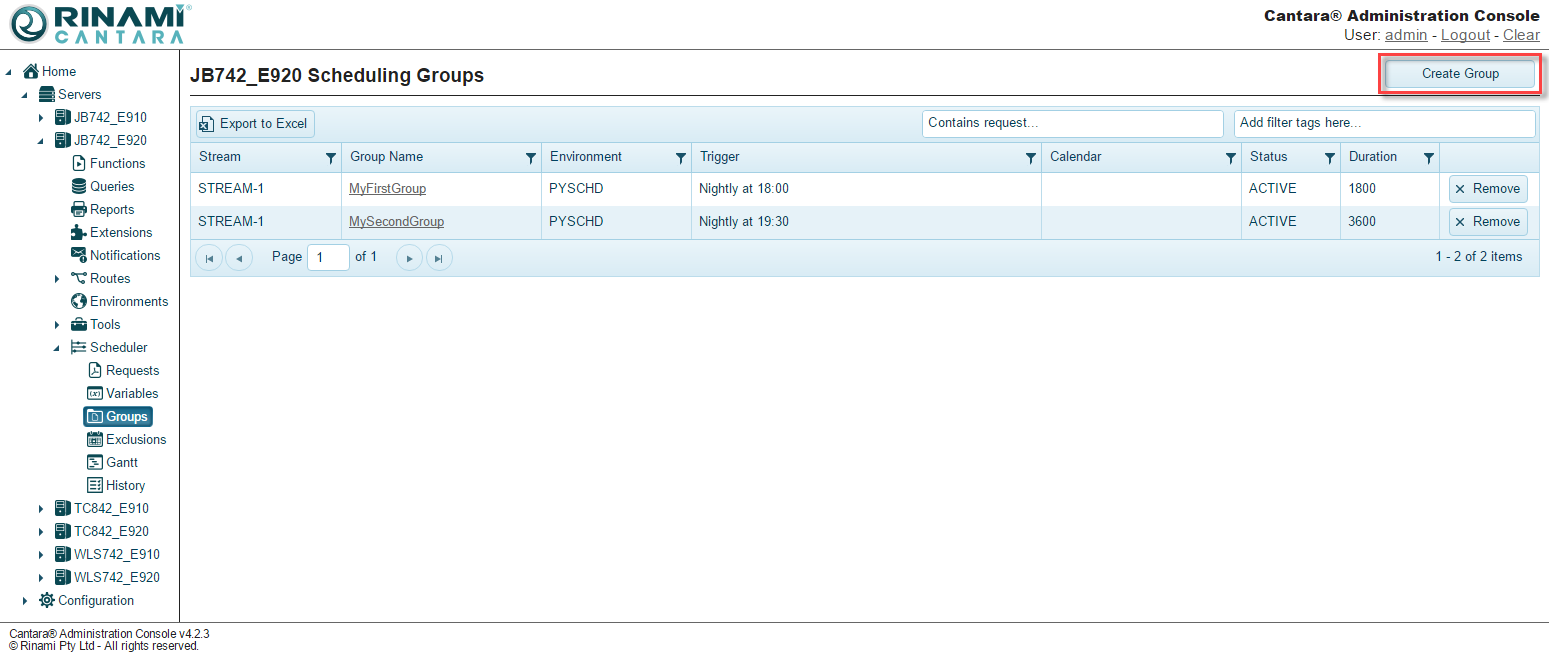This screenshot has width=1549, height=672.
Task: Open the Requests tree item
Action: pos(132,371)
